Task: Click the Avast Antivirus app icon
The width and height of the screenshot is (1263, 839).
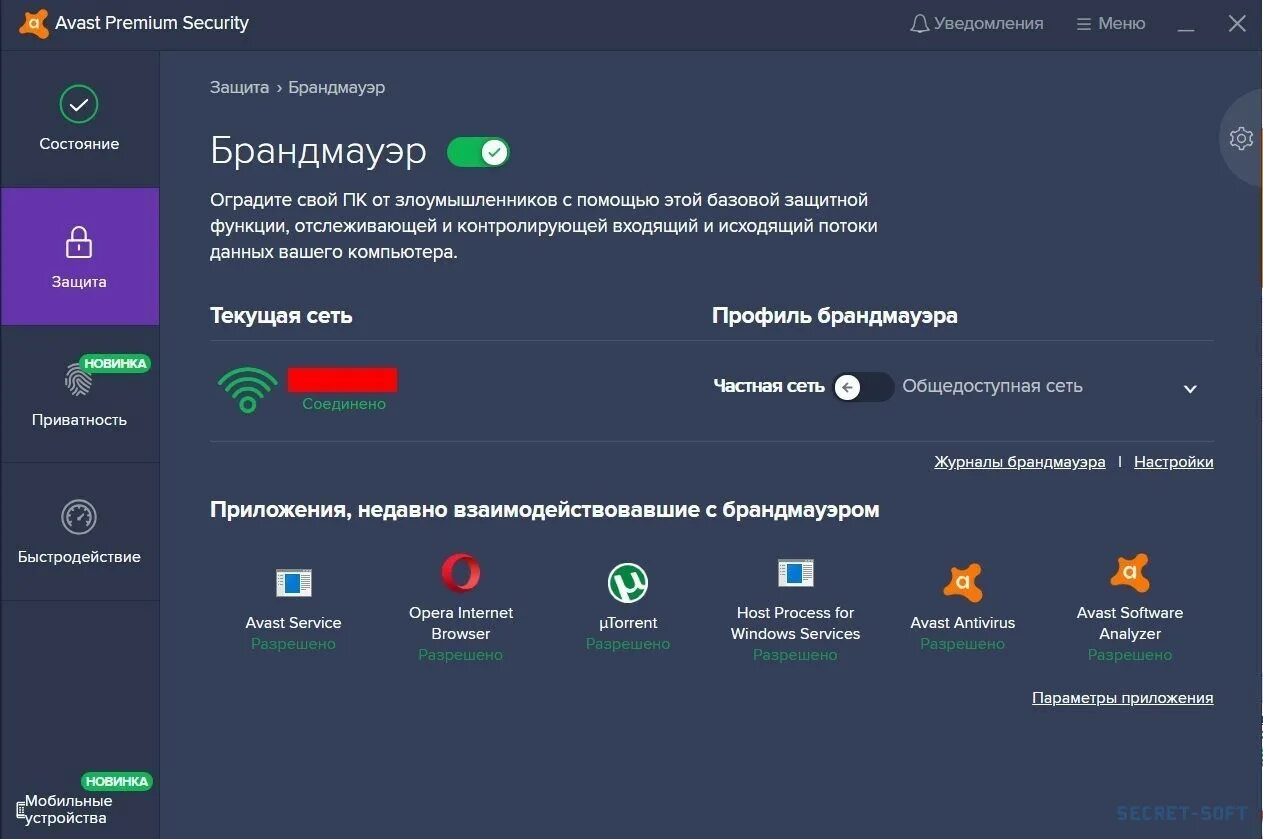Action: tap(963, 583)
